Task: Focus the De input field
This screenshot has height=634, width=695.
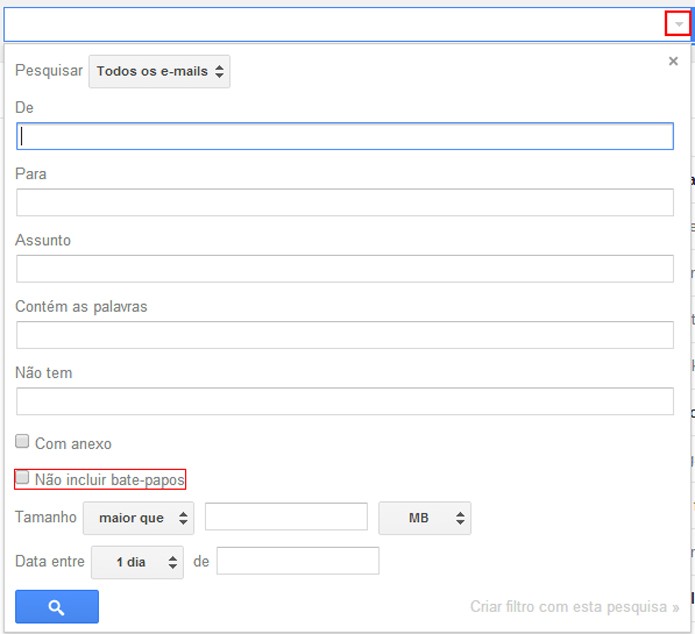Action: click(345, 136)
